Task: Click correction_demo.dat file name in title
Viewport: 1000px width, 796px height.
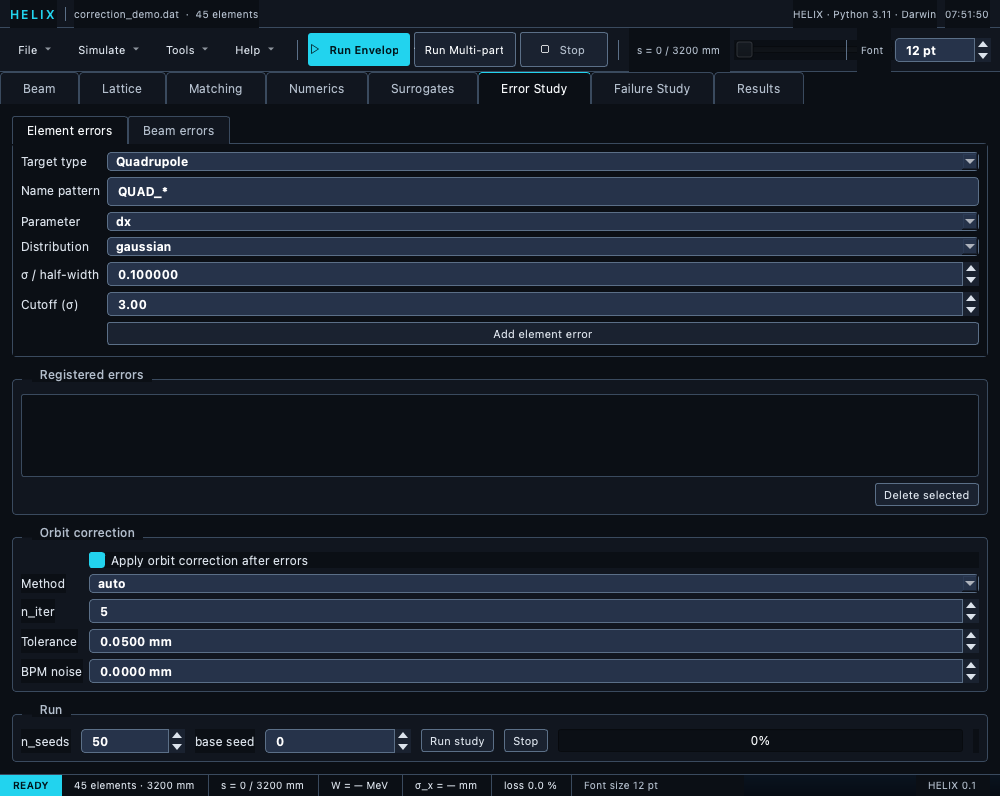Action: coord(126,14)
